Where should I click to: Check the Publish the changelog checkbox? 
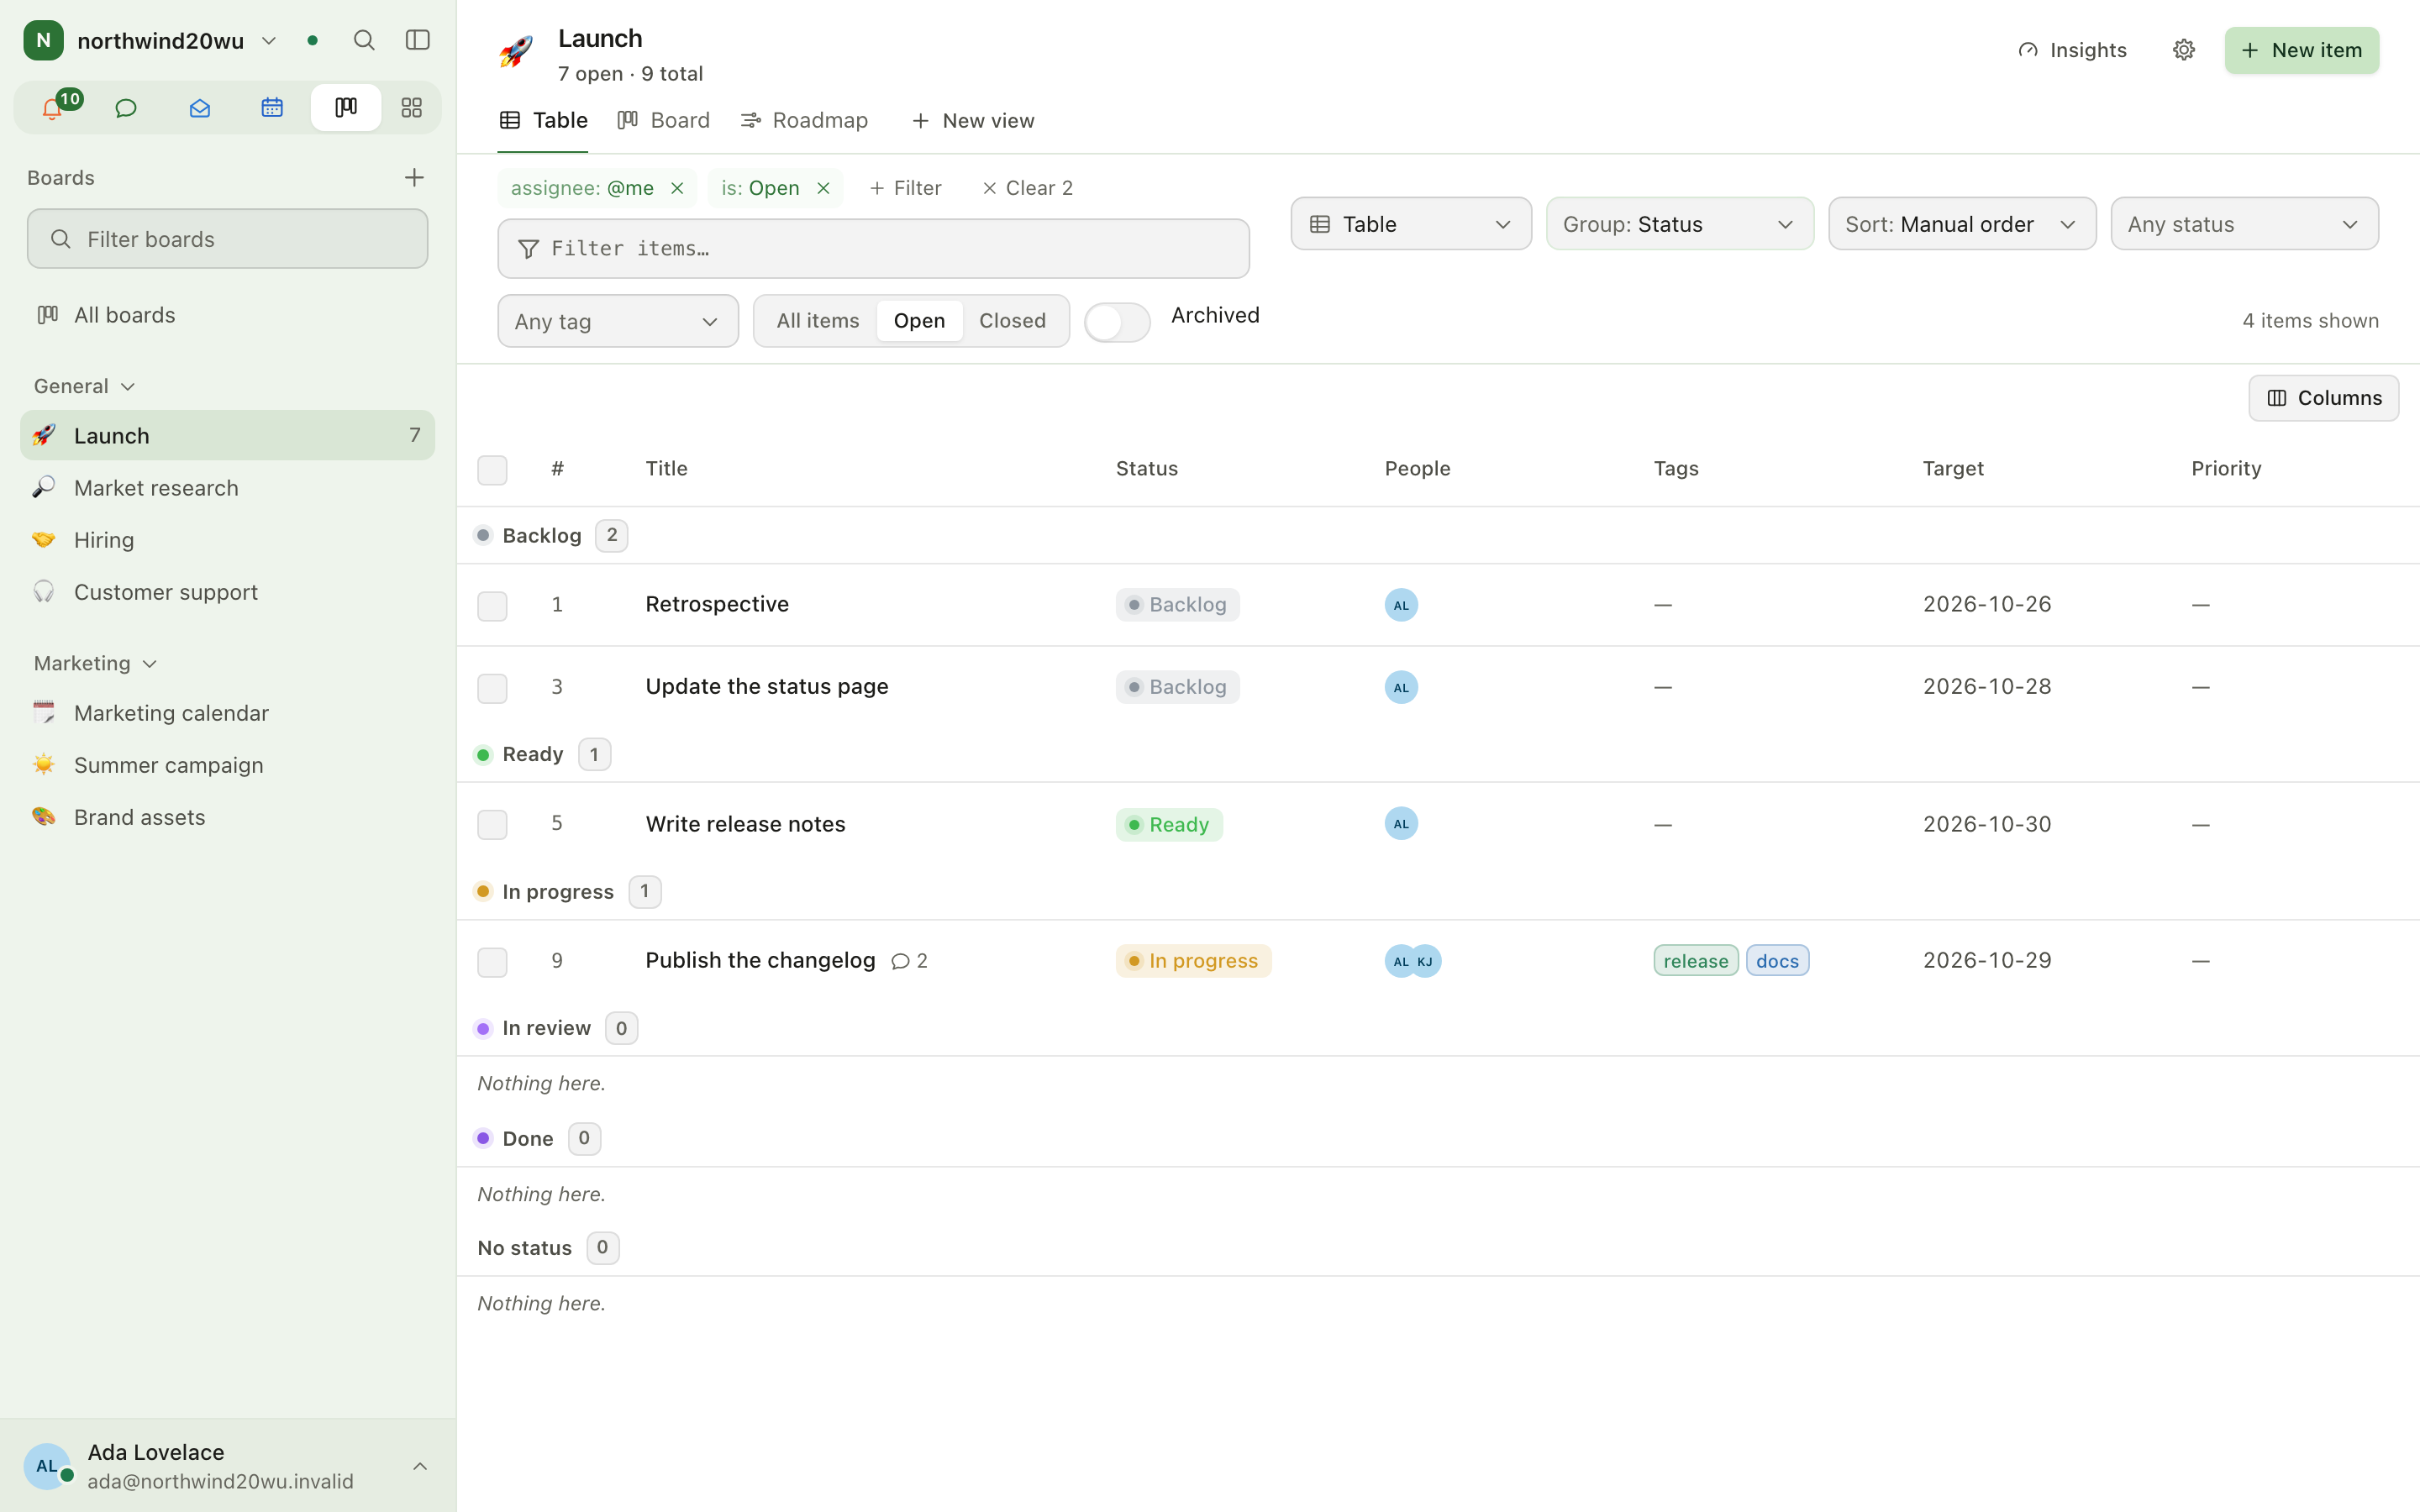click(x=492, y=961)
